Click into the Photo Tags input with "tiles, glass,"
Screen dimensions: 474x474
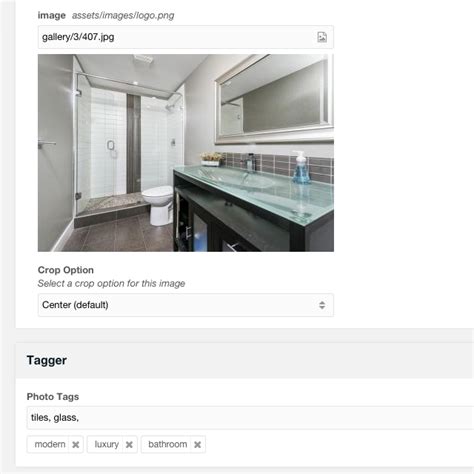tap(250, 418)
